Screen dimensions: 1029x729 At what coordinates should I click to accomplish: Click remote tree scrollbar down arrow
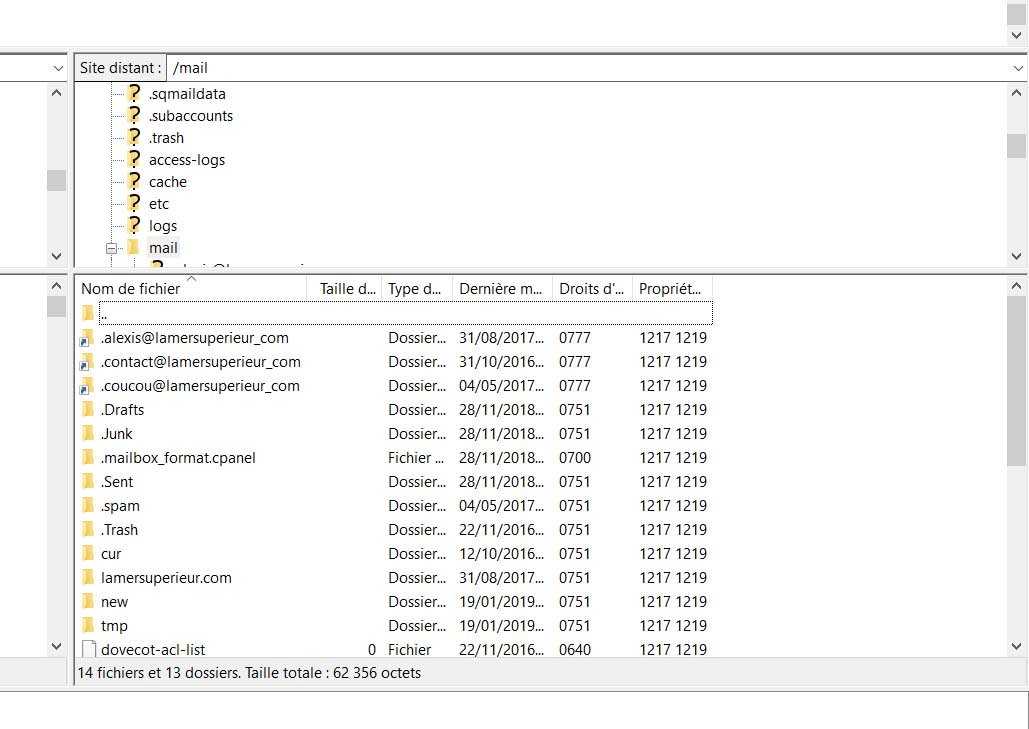(x=1017, y=257)
